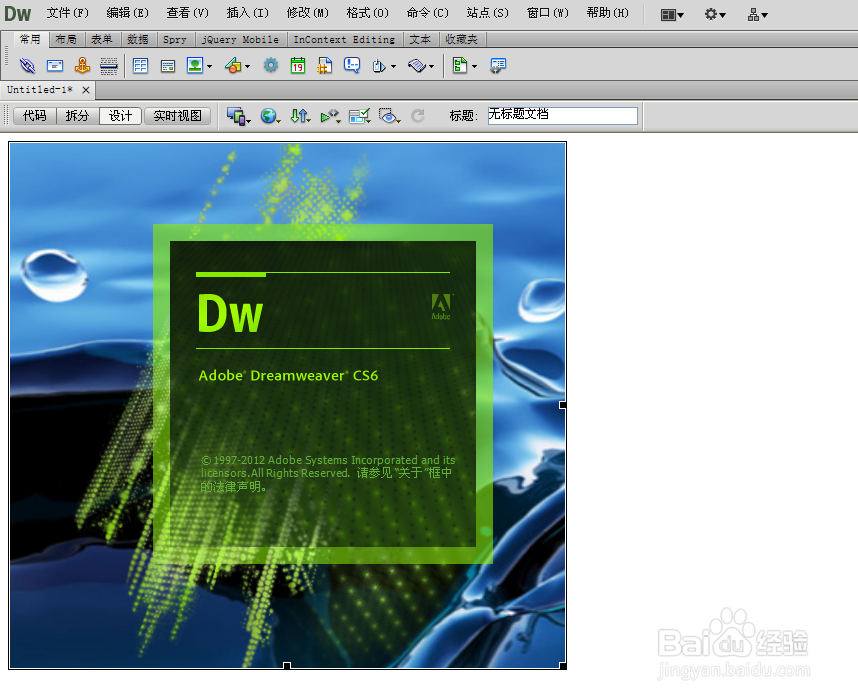Open the Head tags insert icon

379,66
